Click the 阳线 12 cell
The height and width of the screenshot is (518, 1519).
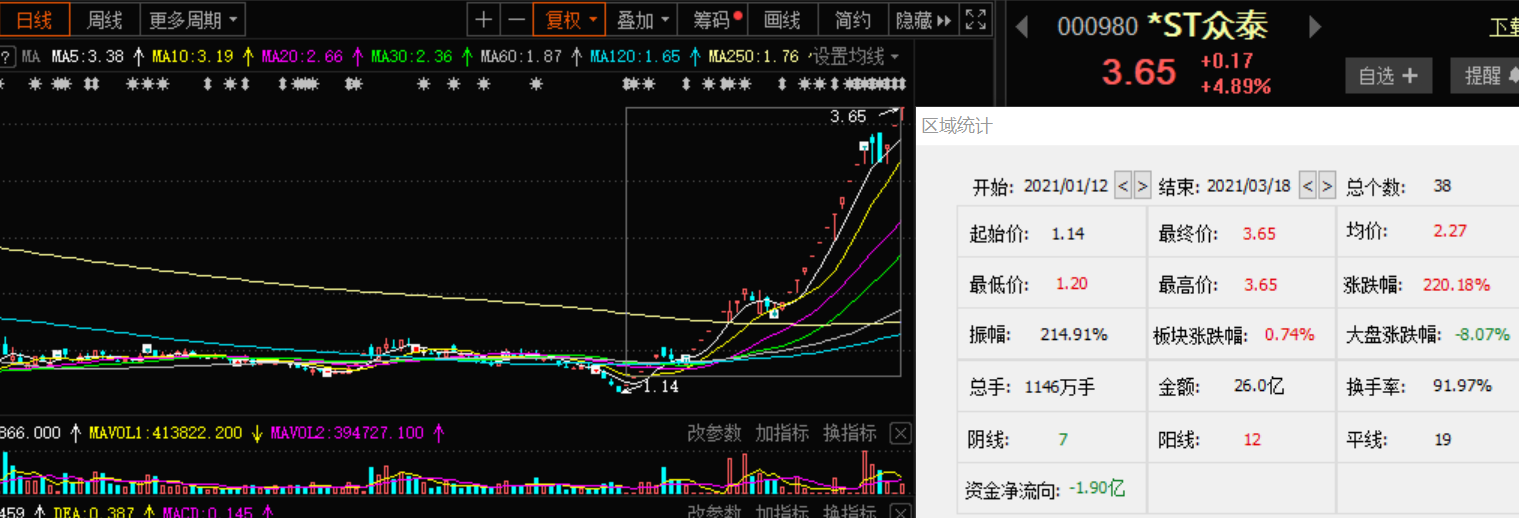pos(1241,439)
